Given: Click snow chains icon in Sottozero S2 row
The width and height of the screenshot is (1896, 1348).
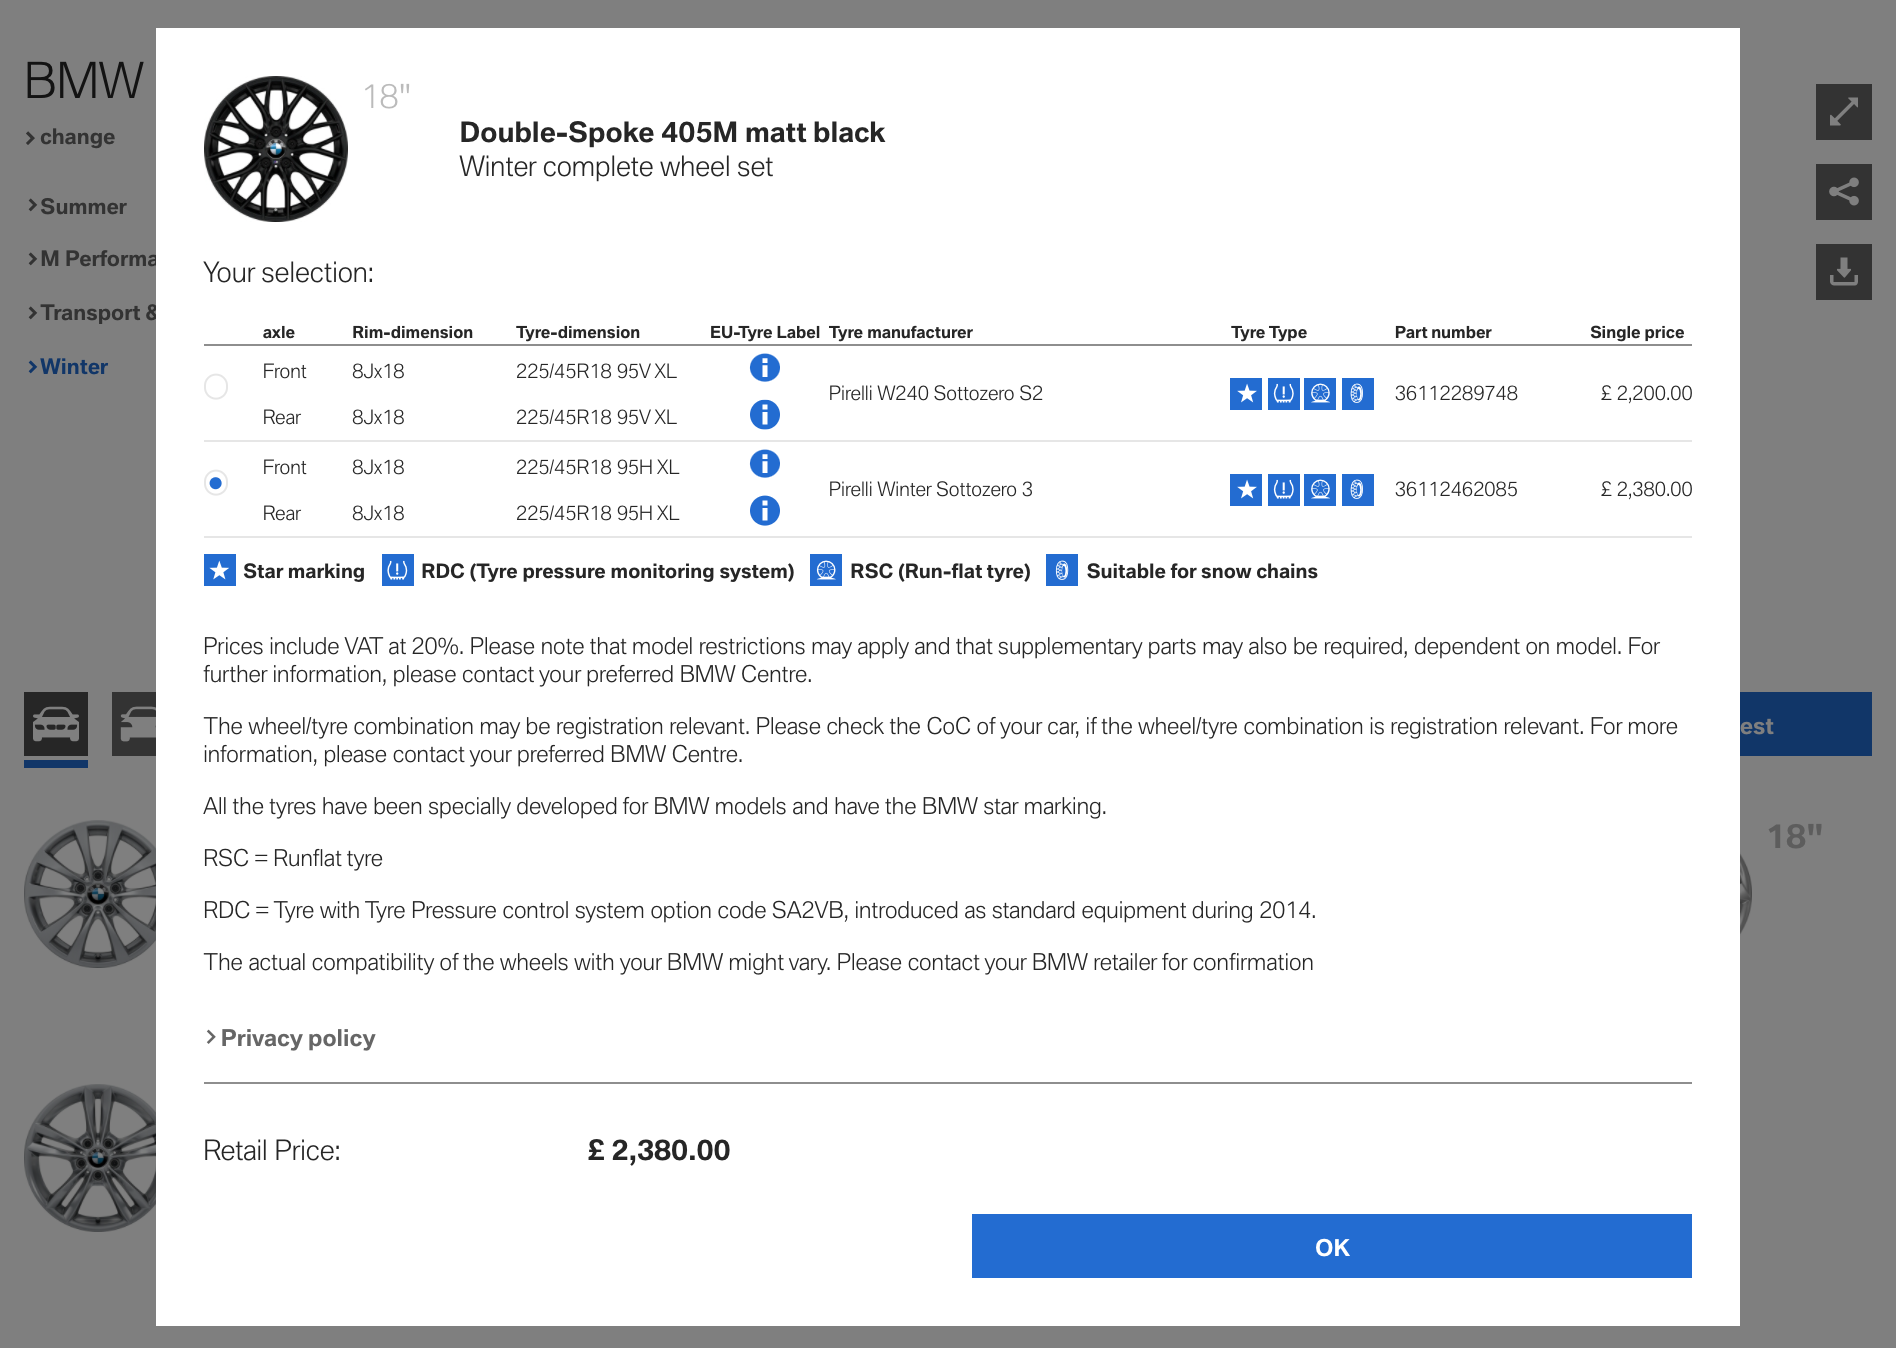Looking at the screenshot, I should pyautogui.click(x=1357, y=394).
